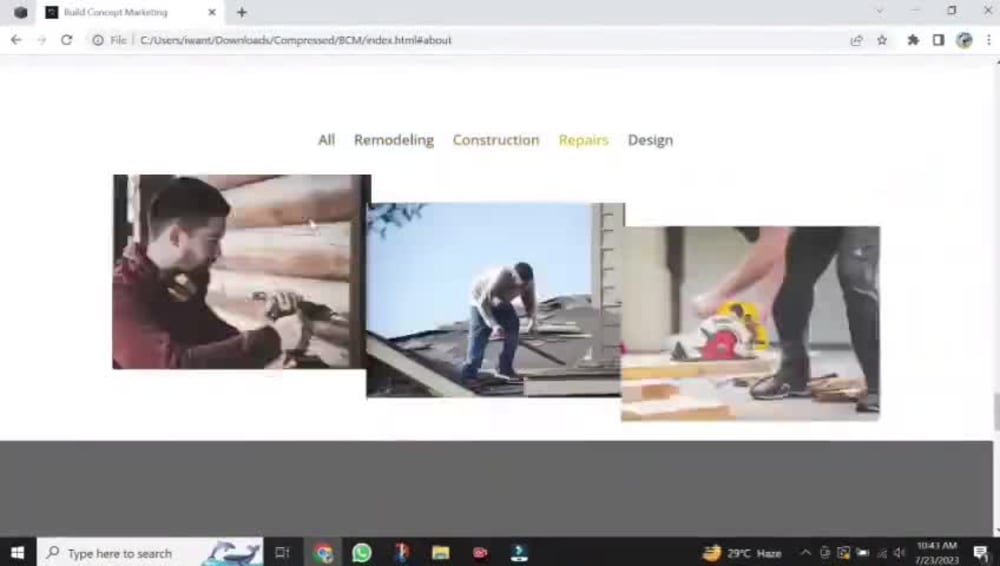Viewport: 1000px width, 566px height.
Task: Open the tab search chevron
Action: click(x=879, y=11)
